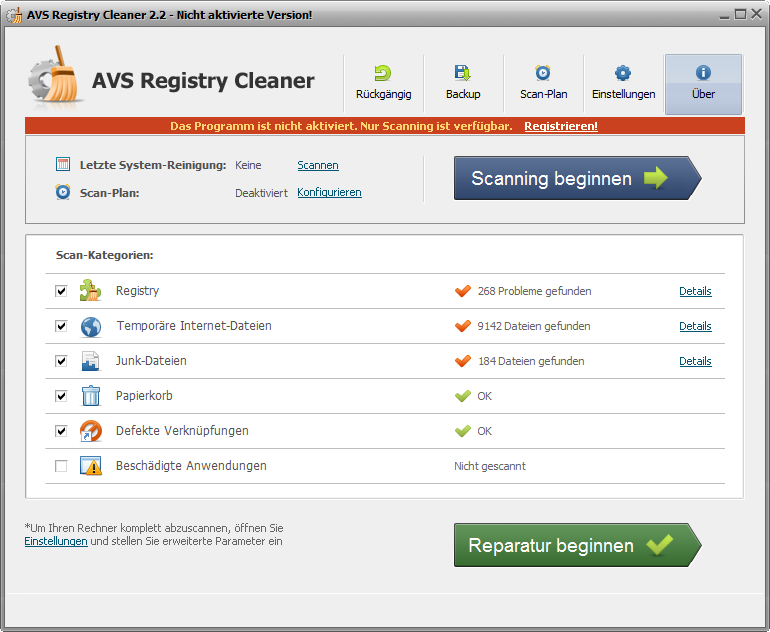Image resolution: width=770 pixels, height=632 pixels.
Task: Click the Papierkorb recycle bin icon
Action: pos(91,396)
